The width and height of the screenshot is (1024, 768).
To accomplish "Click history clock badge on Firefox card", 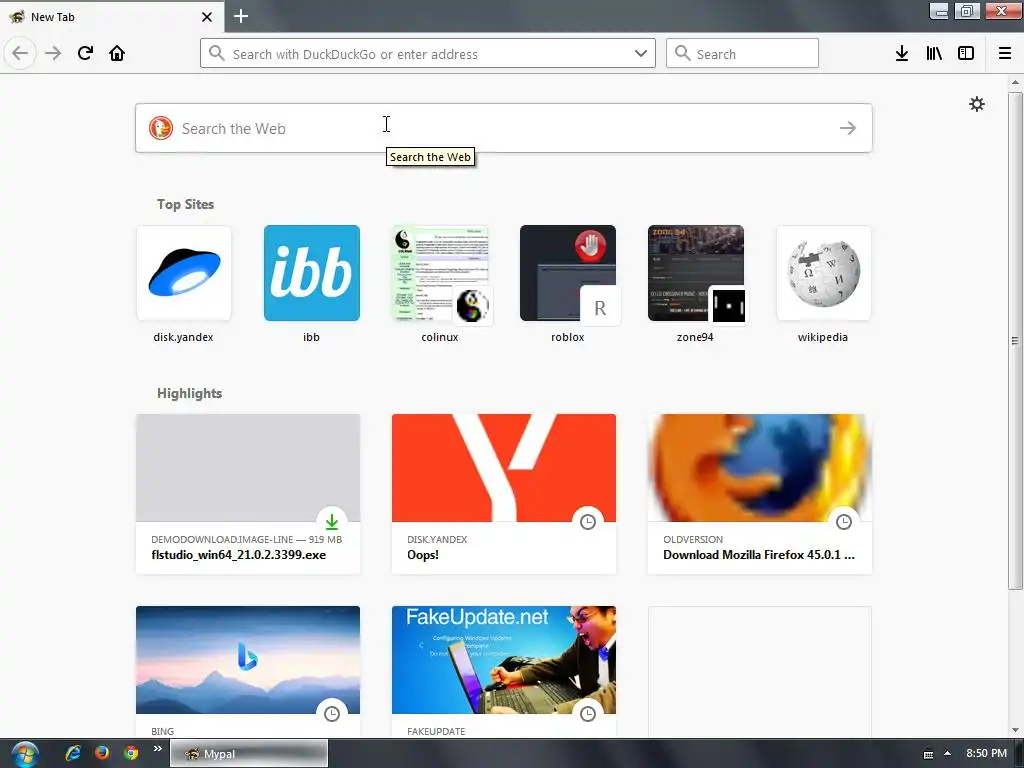I will [x=844, y=522].
